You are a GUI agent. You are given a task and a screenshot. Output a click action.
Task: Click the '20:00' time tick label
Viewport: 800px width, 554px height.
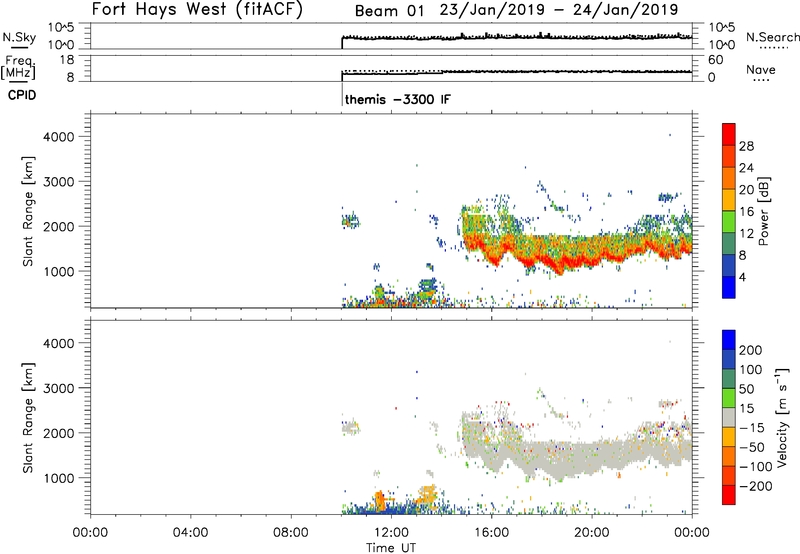tap(592, 533)
